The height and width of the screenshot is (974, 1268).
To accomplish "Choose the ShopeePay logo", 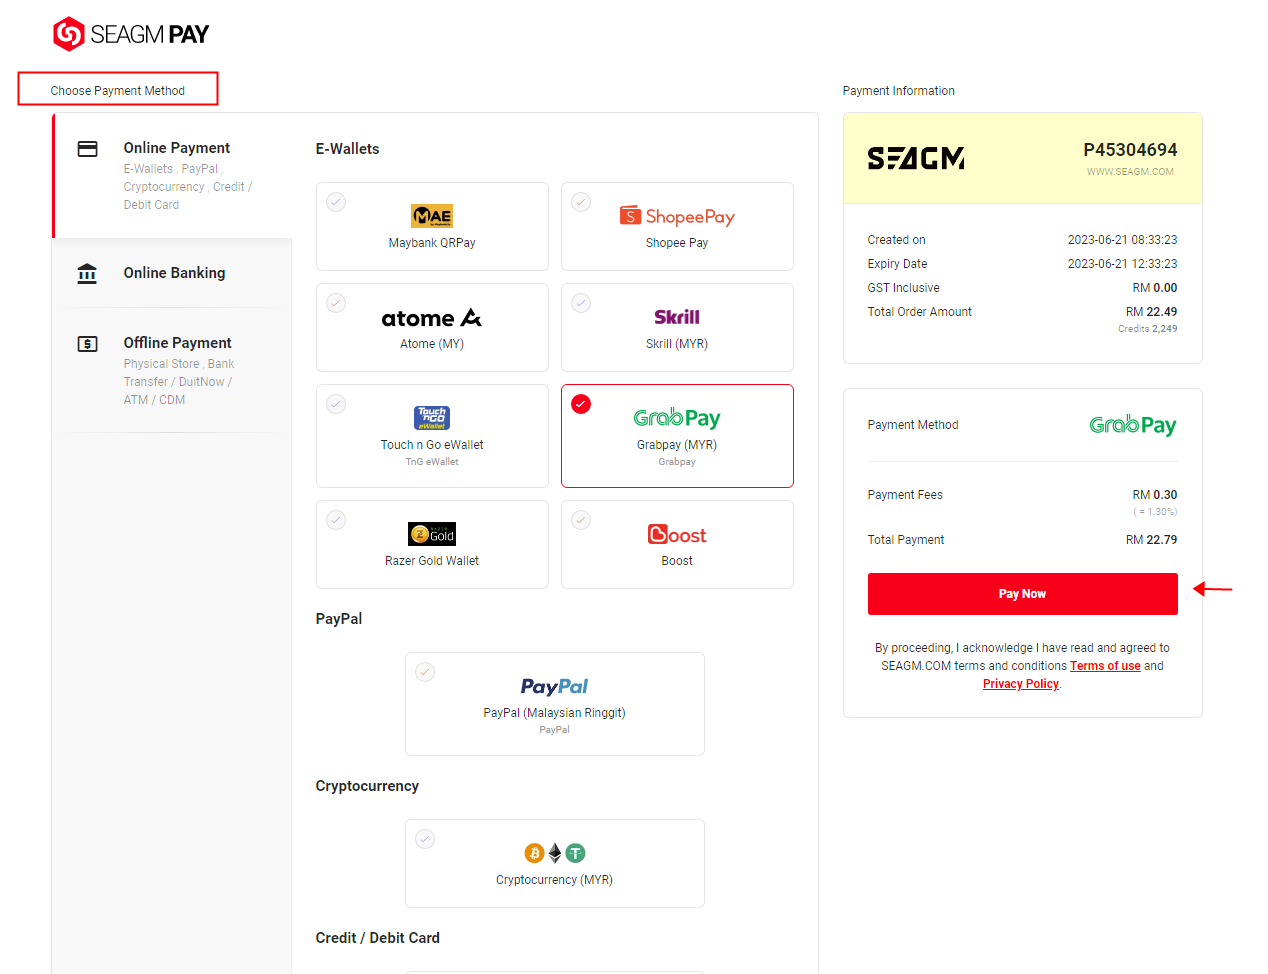I will (677, 216).
